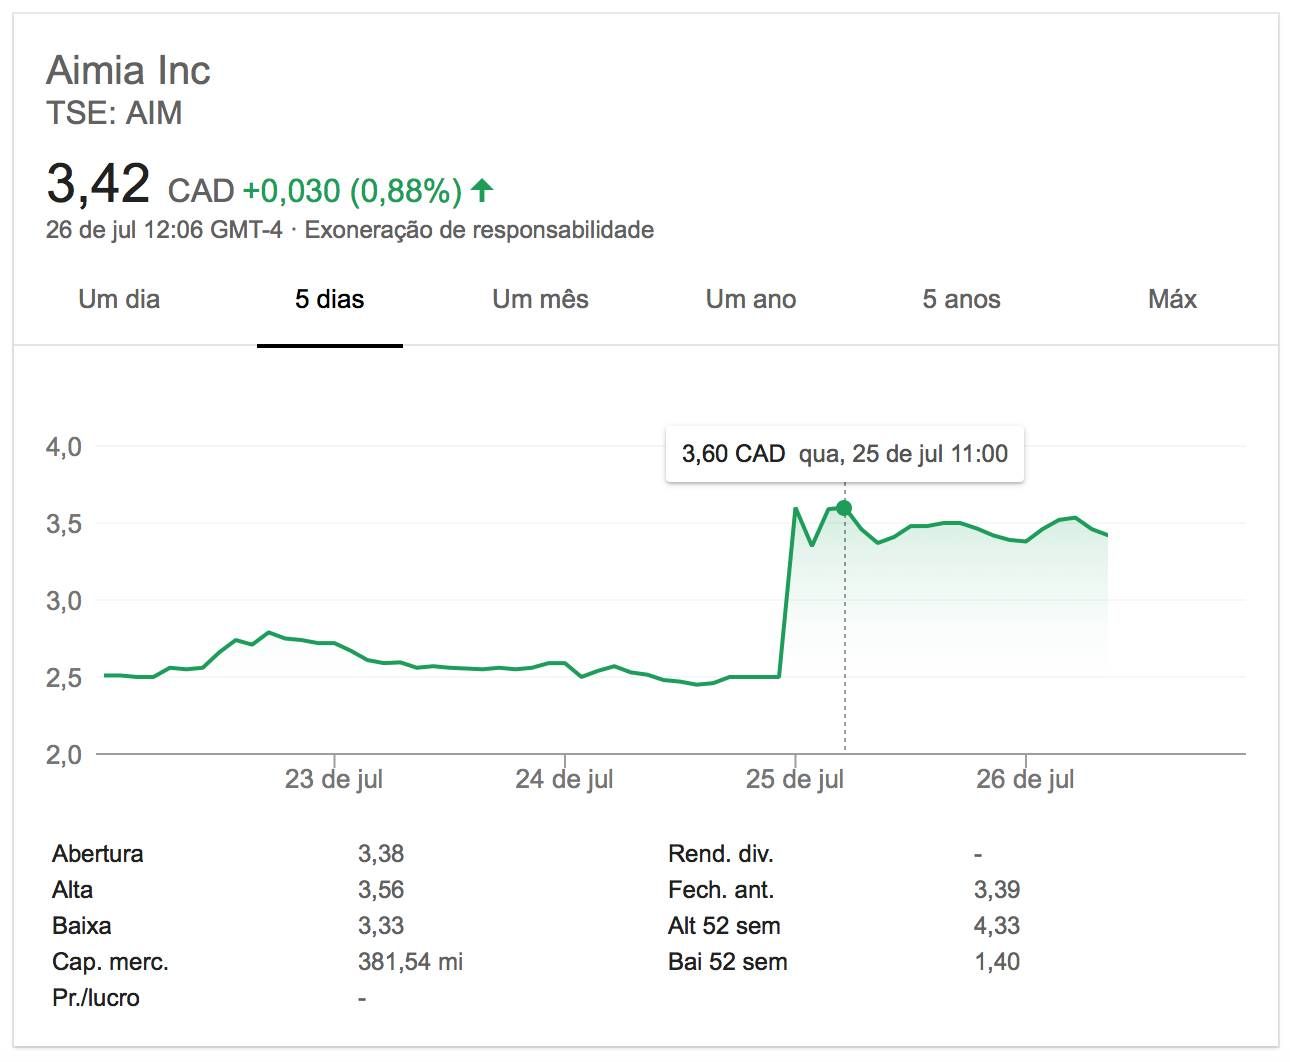Click the Bai 52 sem label
The image size is (1290, 1062).
click(728, 962)
